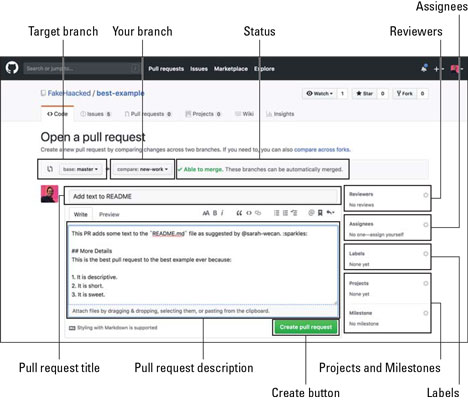
Task: Switch to the Code tab
Action: [x=57, y=114]
